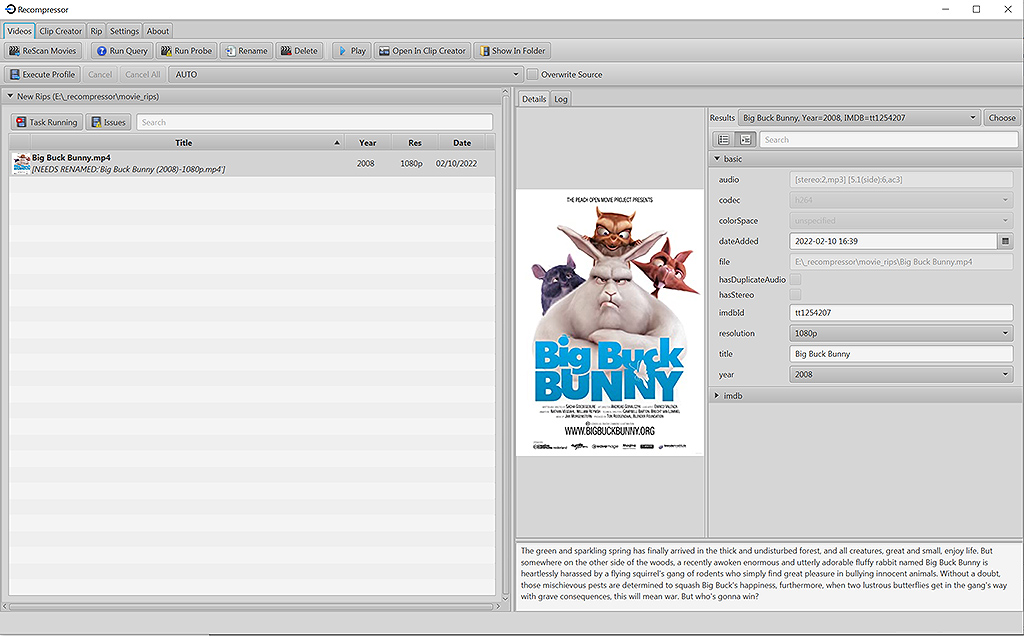Collapse the New Rips group

pyautogui.click(x=10, y=96)
